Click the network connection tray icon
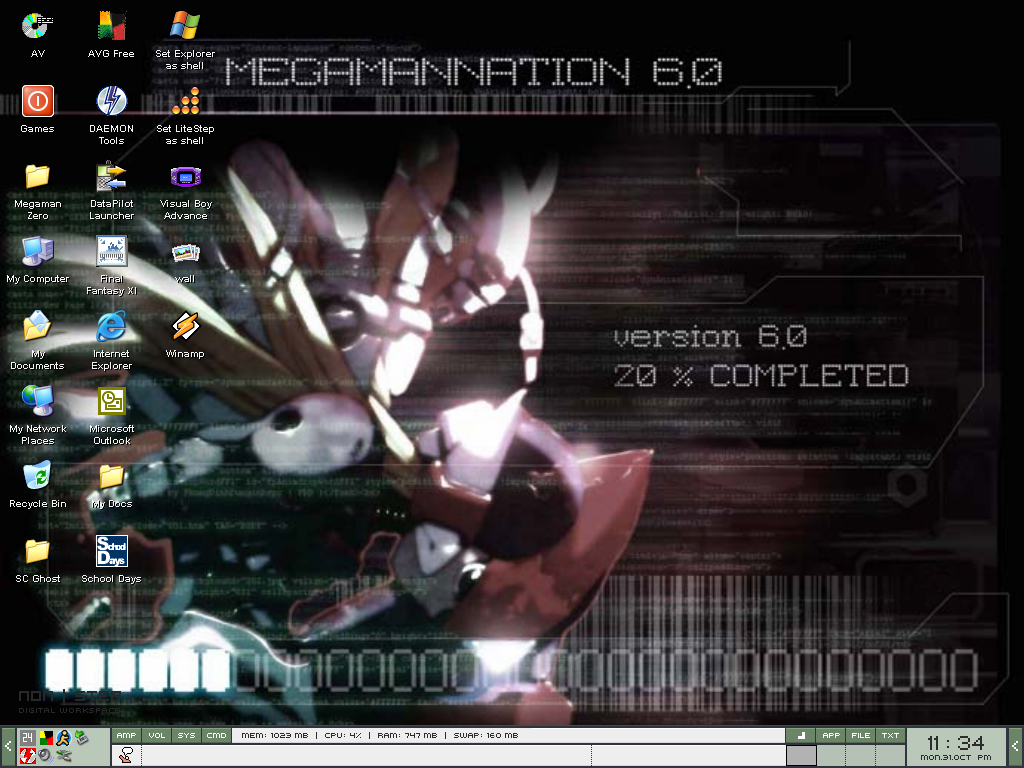The image size is (1024, 768). [64, 756]
